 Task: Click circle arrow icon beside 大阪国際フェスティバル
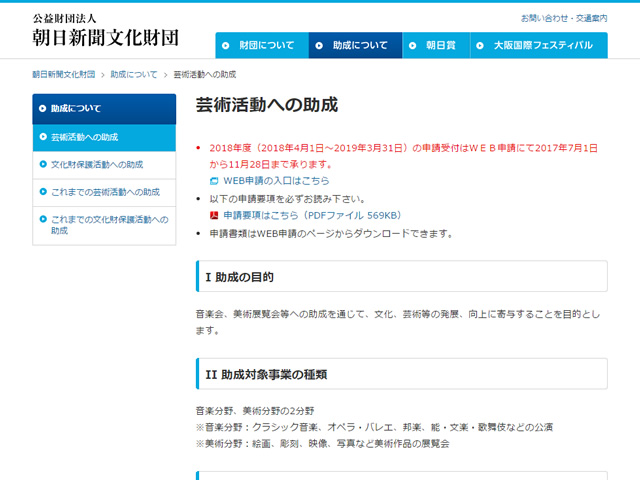pos(480,46)
